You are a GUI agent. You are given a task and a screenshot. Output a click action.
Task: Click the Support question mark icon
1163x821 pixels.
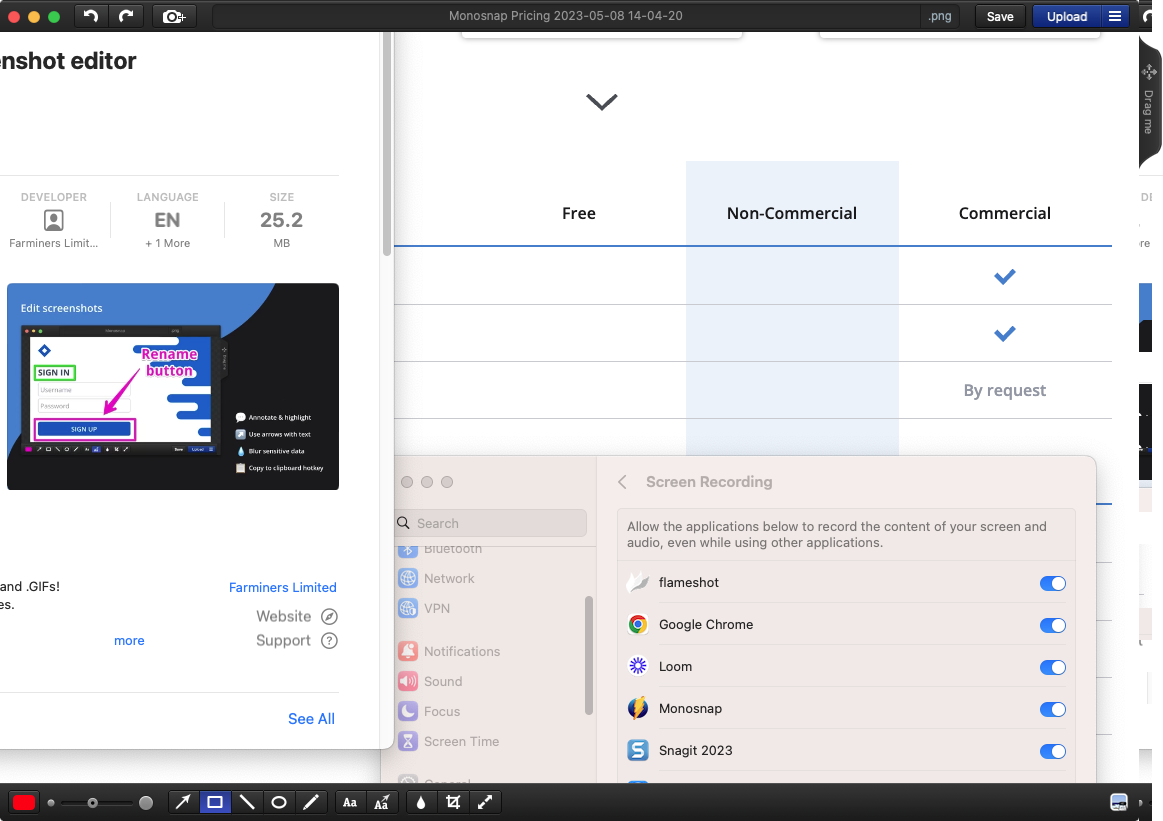point(329,641)
